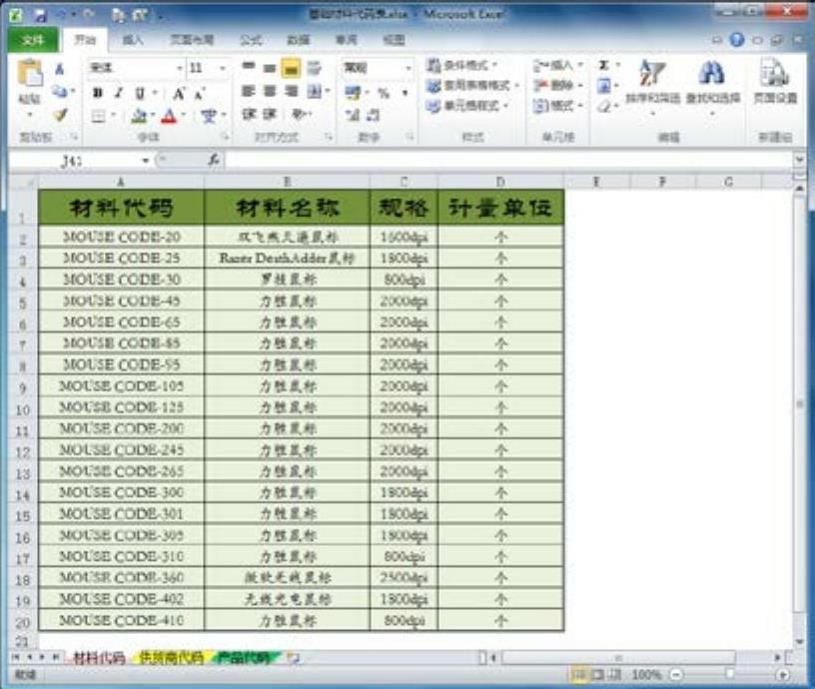Click the insert new worksheet icon

coord(294,659)
